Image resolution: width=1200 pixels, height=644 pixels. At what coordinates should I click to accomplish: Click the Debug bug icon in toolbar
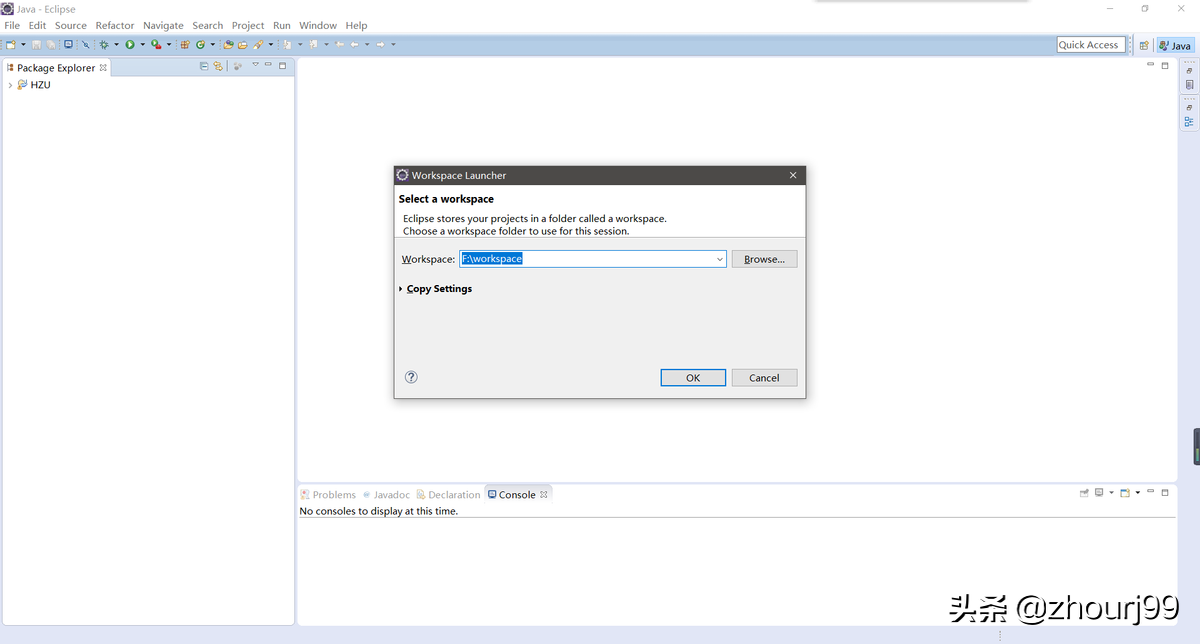104,45
